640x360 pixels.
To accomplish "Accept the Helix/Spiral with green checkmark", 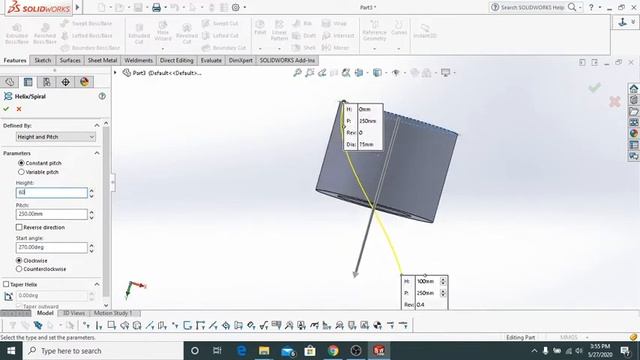I will coord(6,109).
